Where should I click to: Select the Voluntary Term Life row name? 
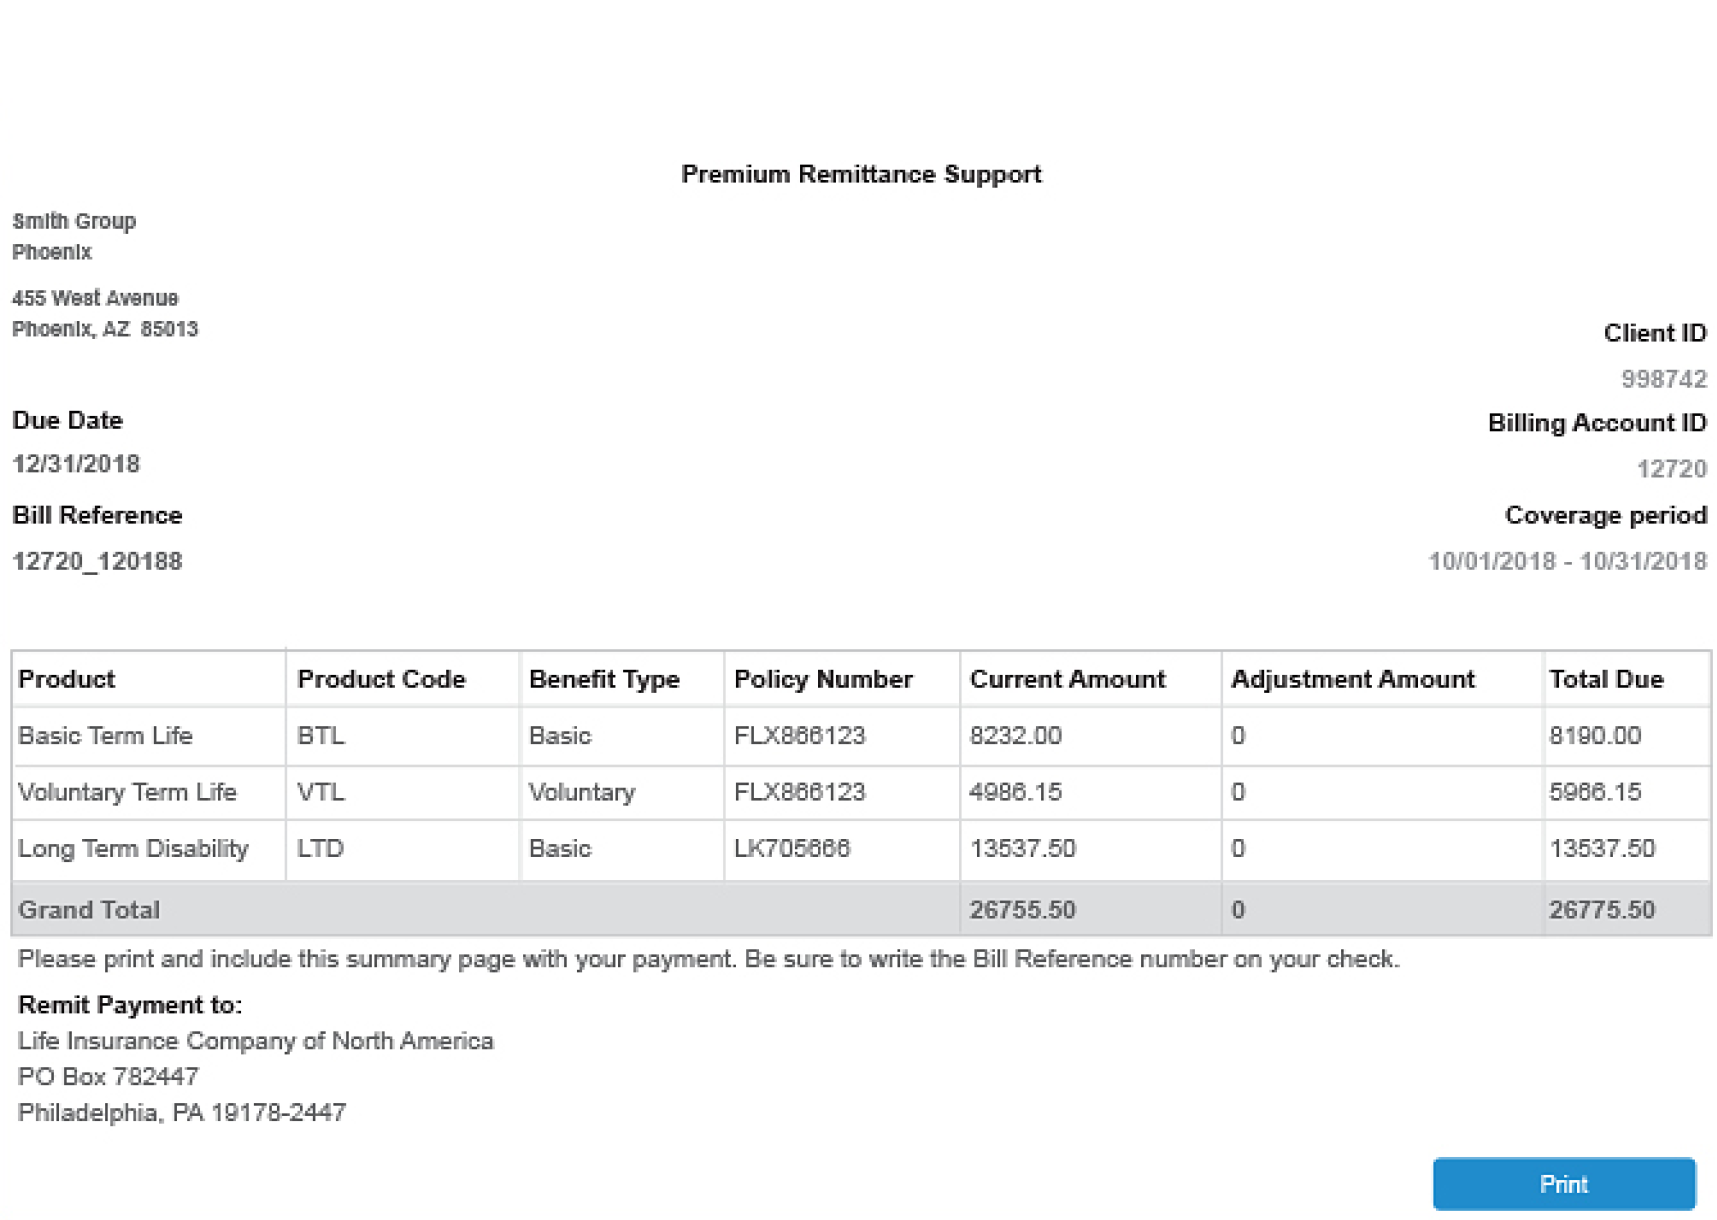coord(127,792)
